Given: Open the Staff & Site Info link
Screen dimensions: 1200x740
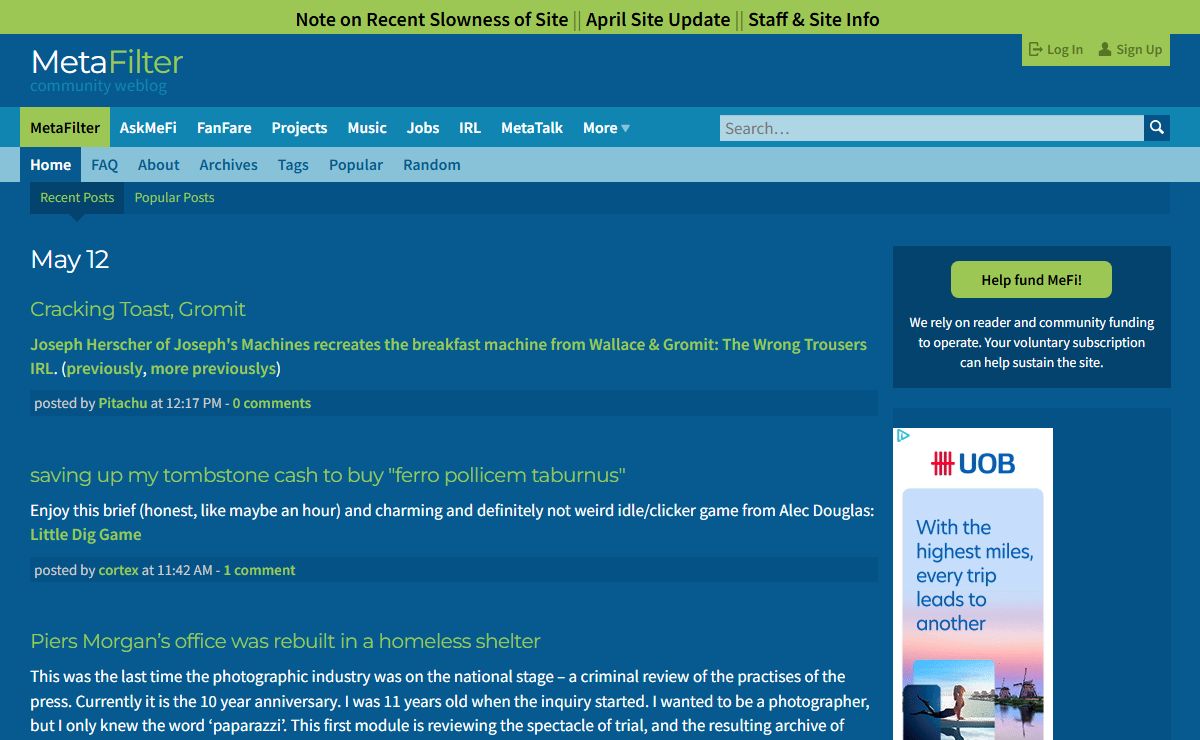Looking at the screenshot, I should (814, 20).
